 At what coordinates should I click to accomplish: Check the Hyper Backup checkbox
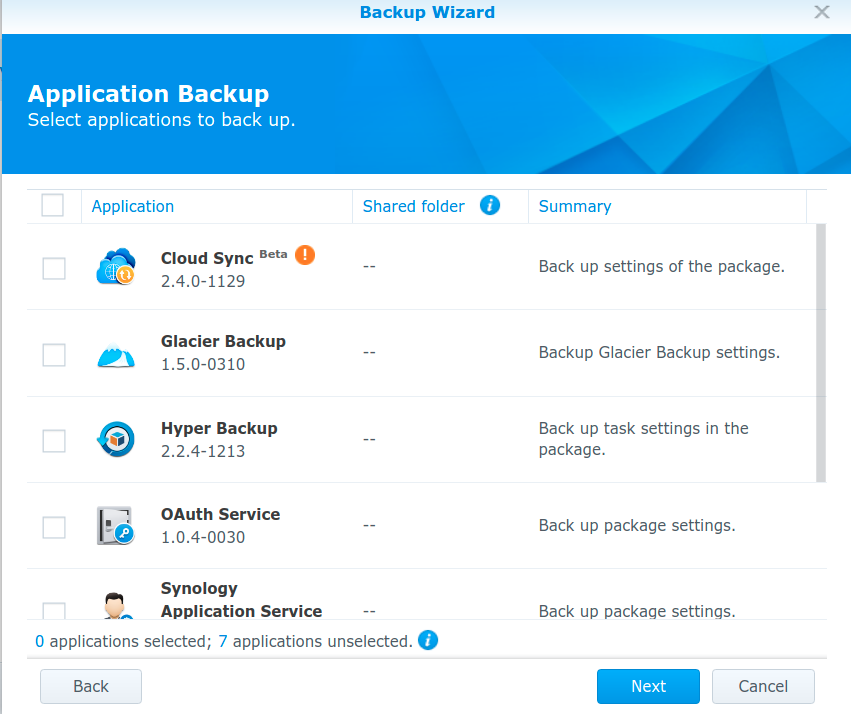pyautogui.click(x=53, y=440)
